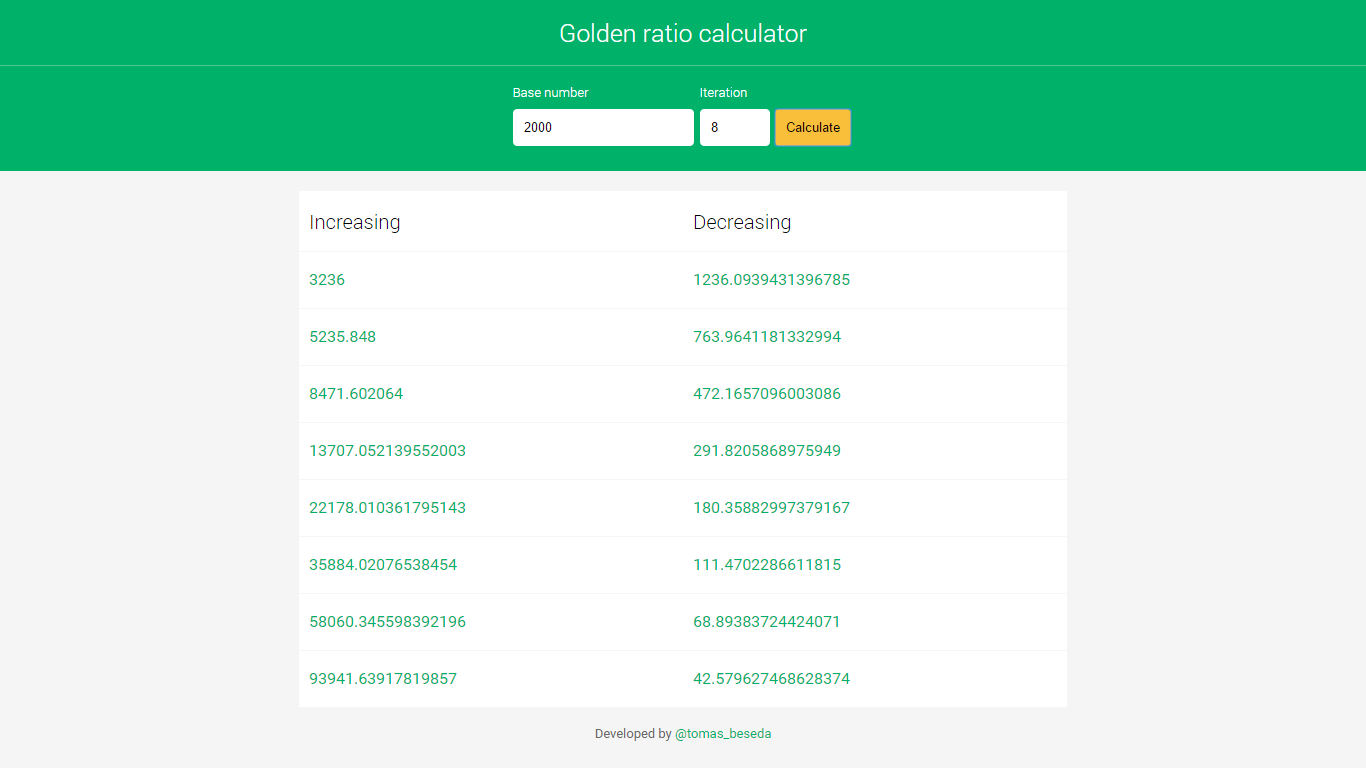Click the decreasing value 763.9641181332994

point(767,337)
